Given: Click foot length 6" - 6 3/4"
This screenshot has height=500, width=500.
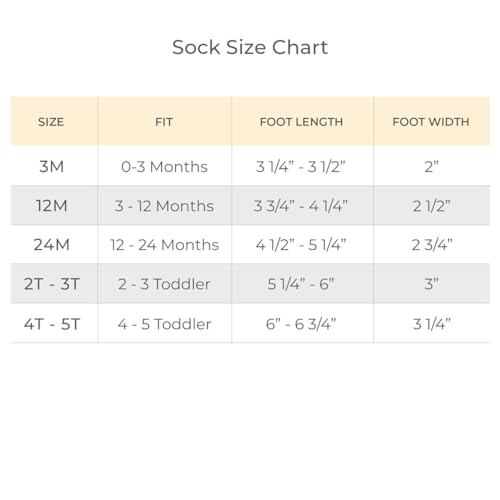Looking at the screenshot, I should pos(301,324).
